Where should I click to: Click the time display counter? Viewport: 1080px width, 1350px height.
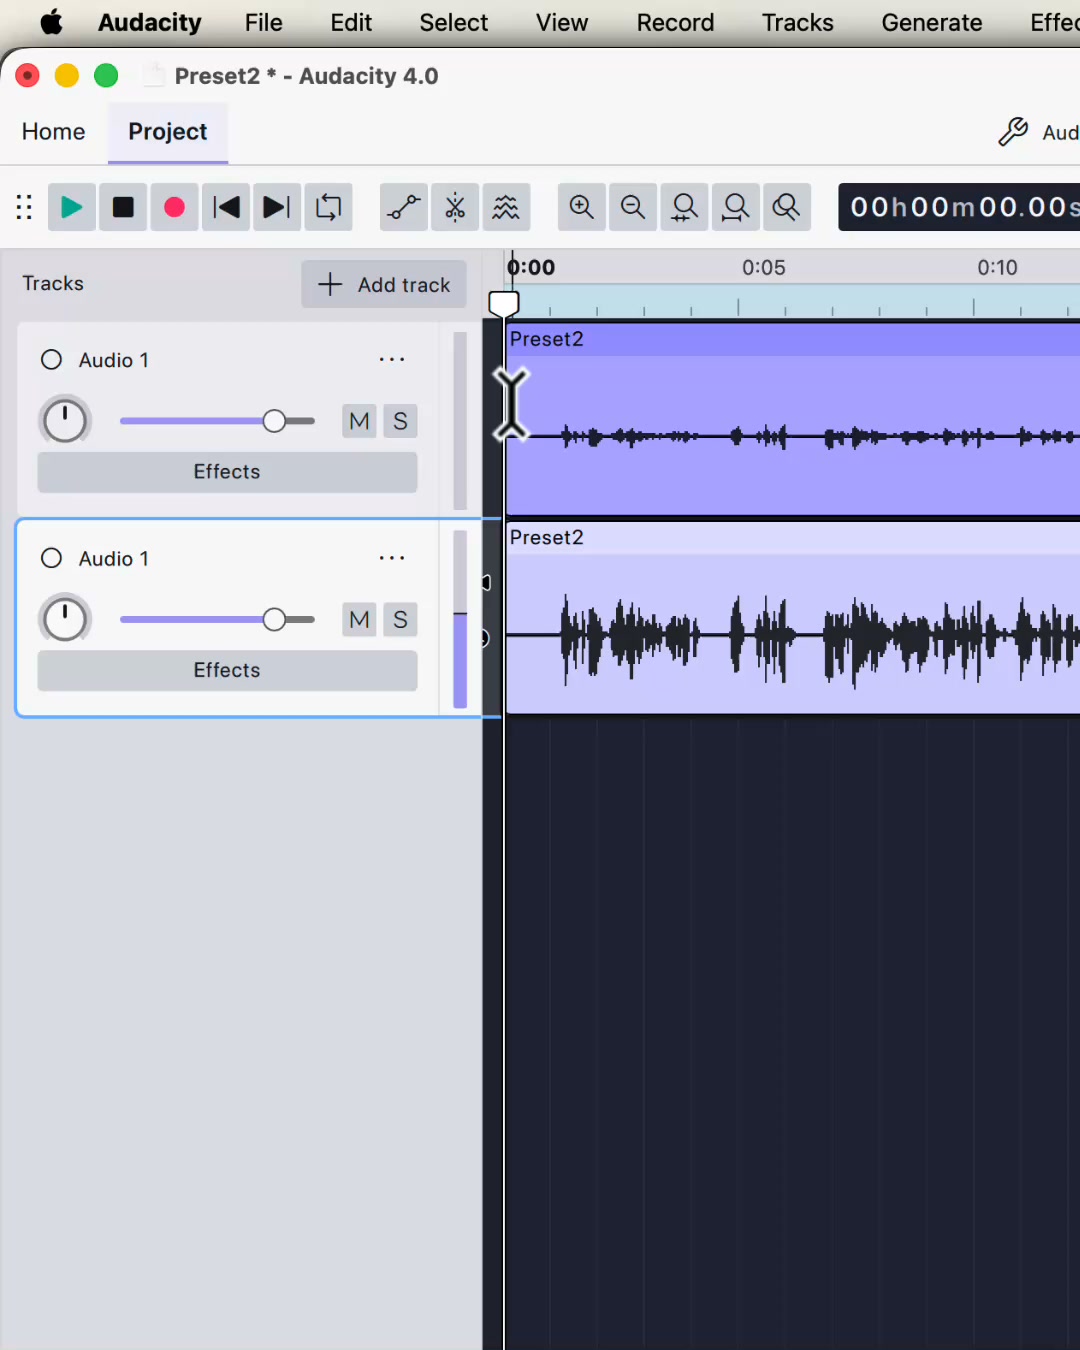pos(959,207)
